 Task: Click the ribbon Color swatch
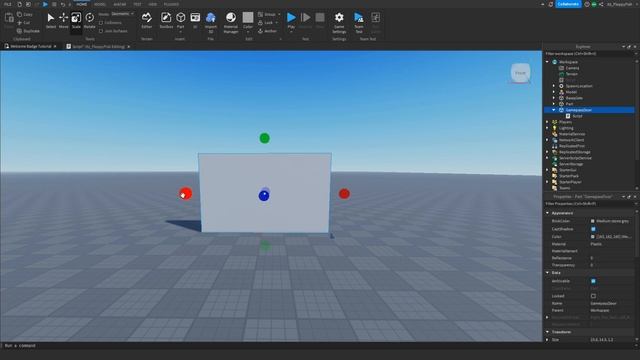click(x=248, y=18)
